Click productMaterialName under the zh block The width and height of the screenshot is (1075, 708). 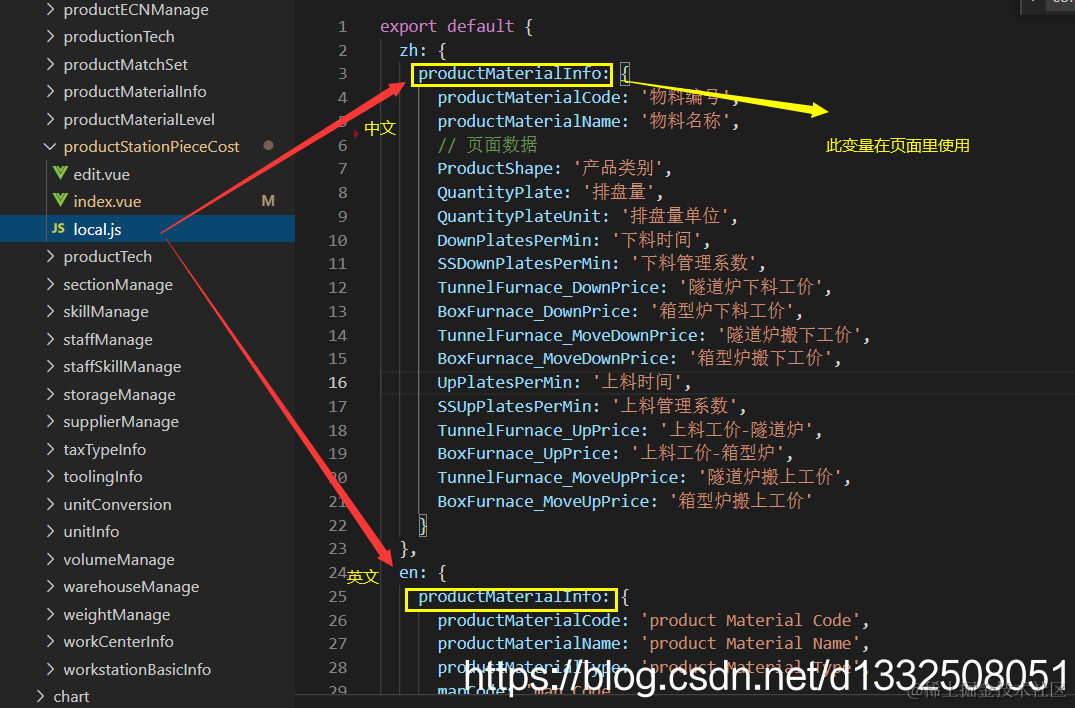[x=533, y=121]
